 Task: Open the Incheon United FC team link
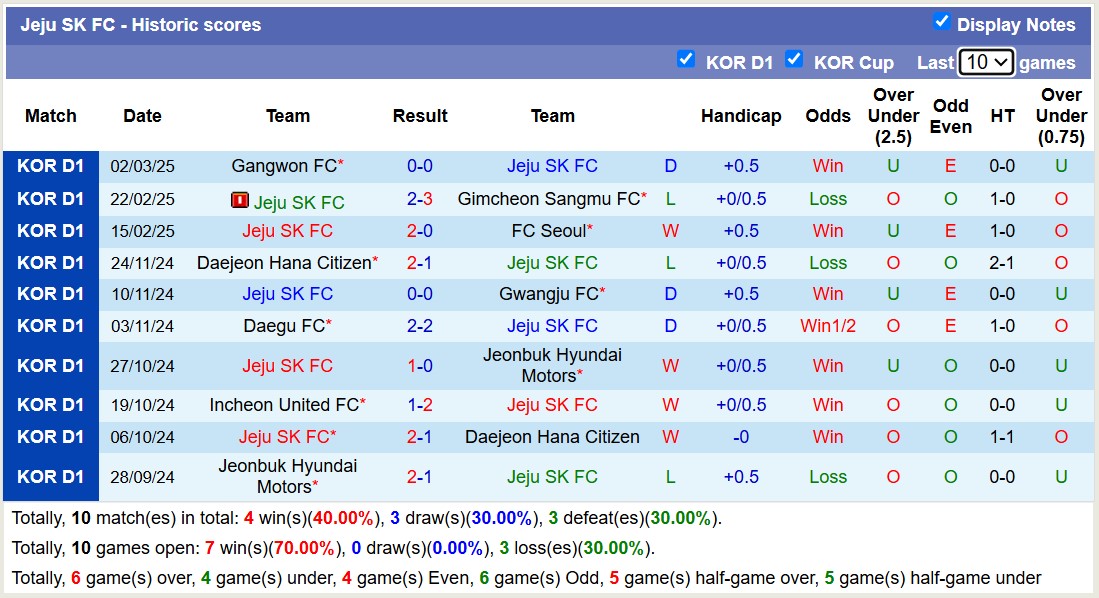tap(283, 405)
